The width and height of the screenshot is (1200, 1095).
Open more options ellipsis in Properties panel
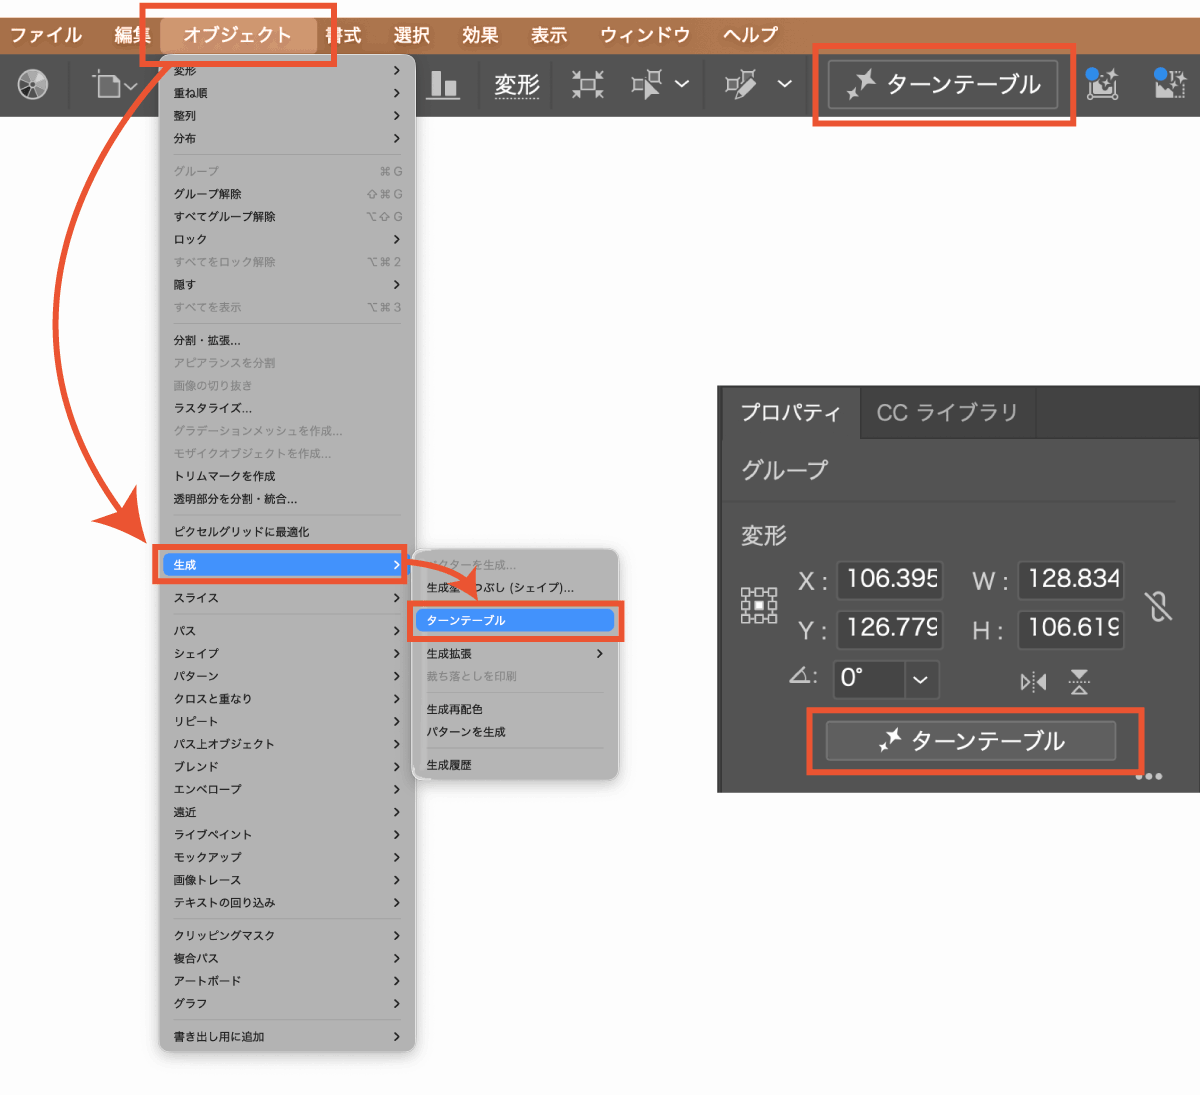coord(1149,776)
